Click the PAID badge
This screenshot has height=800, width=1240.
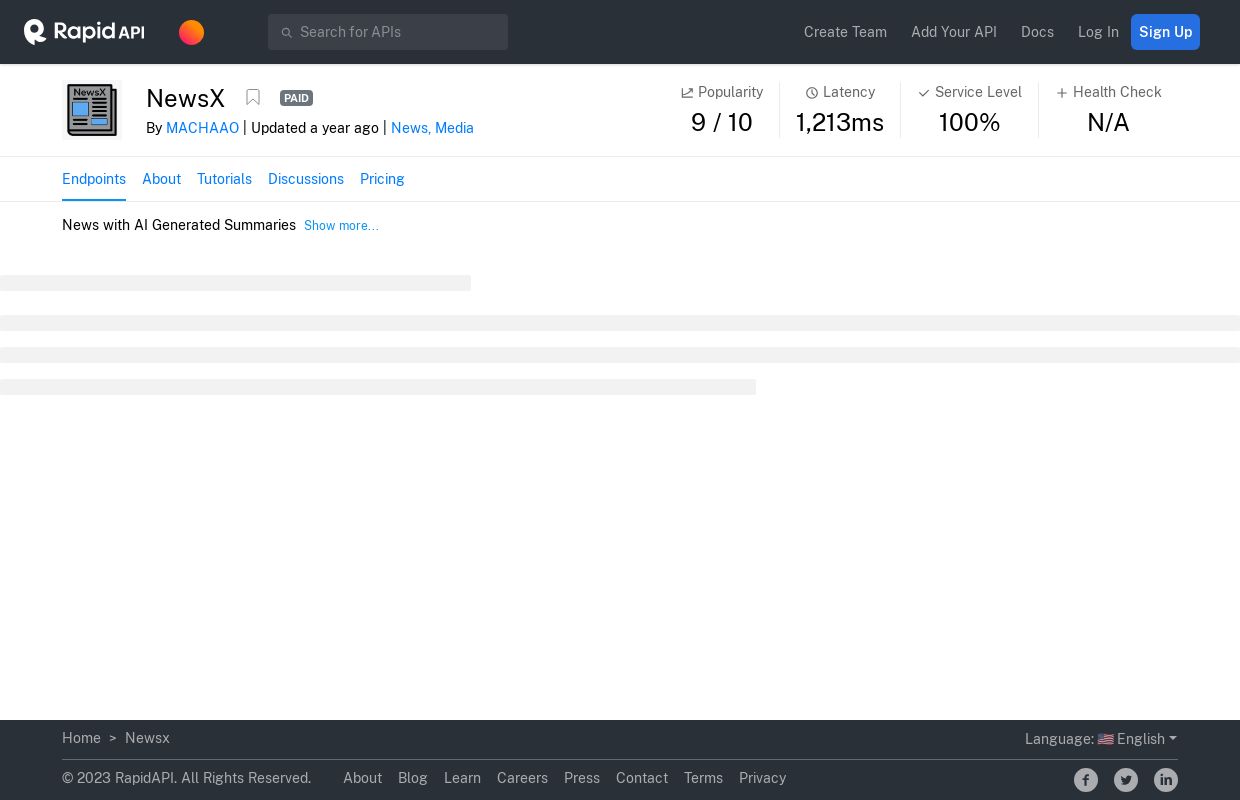[296, 98]
